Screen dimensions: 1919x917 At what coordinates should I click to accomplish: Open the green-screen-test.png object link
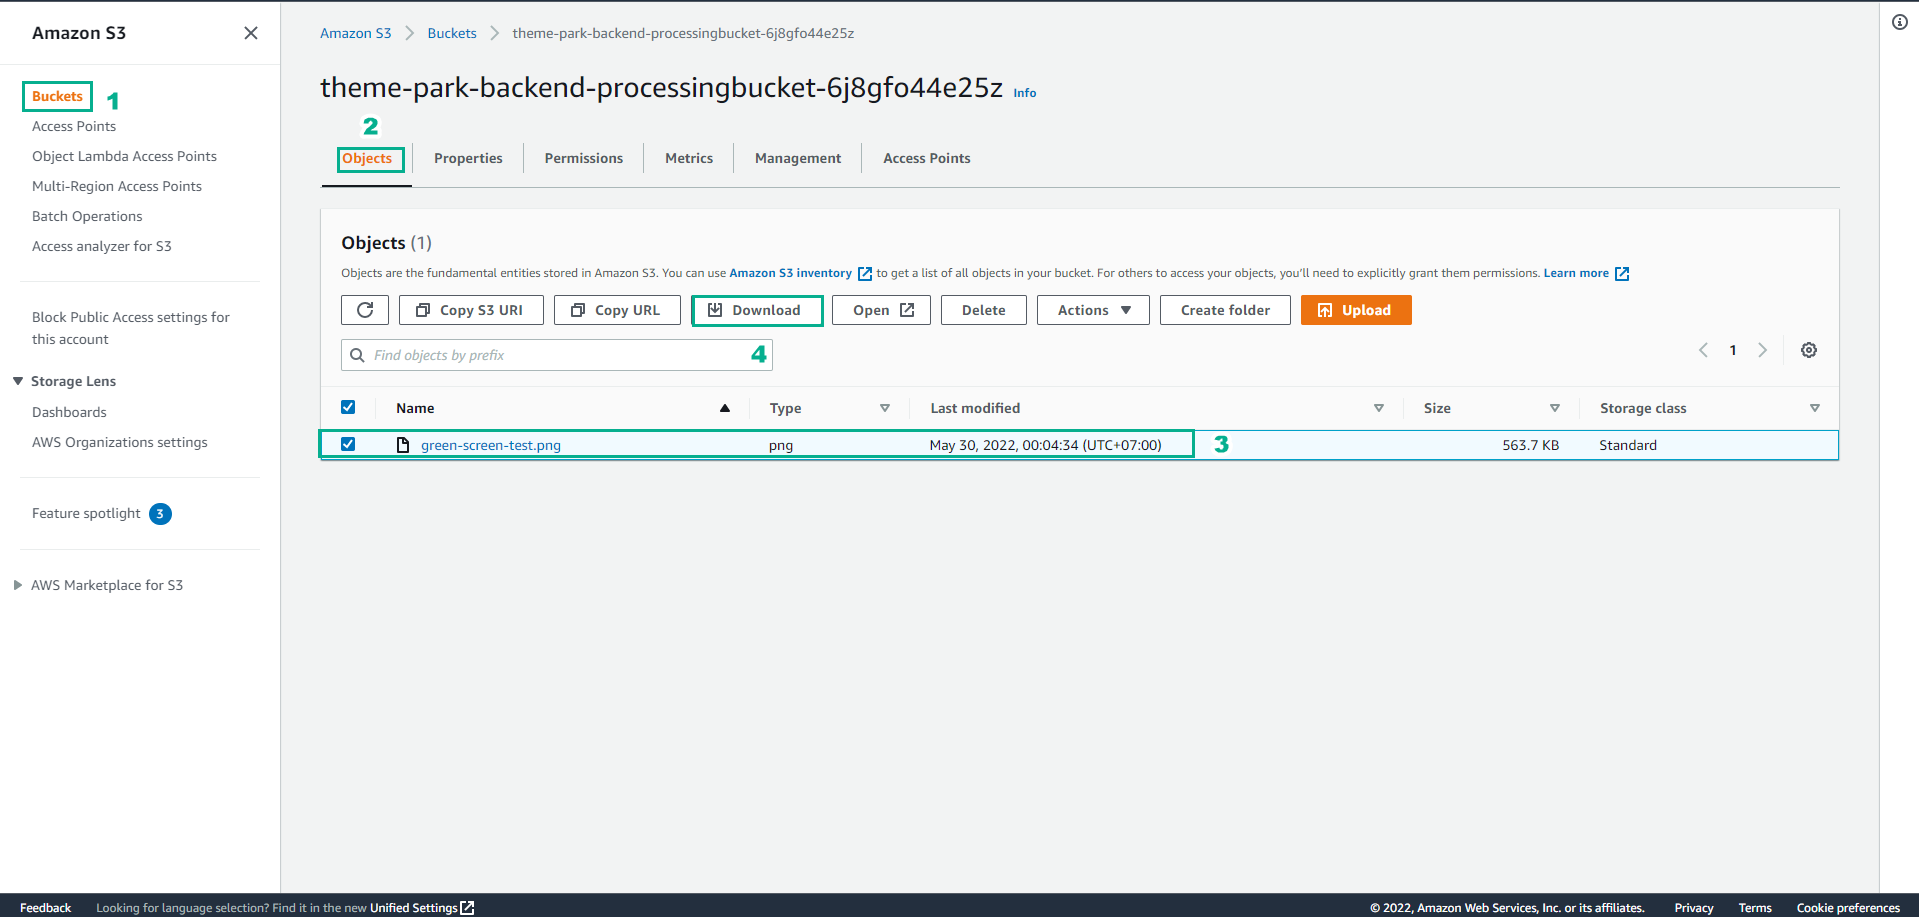pyautogui.click(x=491, y=445)
